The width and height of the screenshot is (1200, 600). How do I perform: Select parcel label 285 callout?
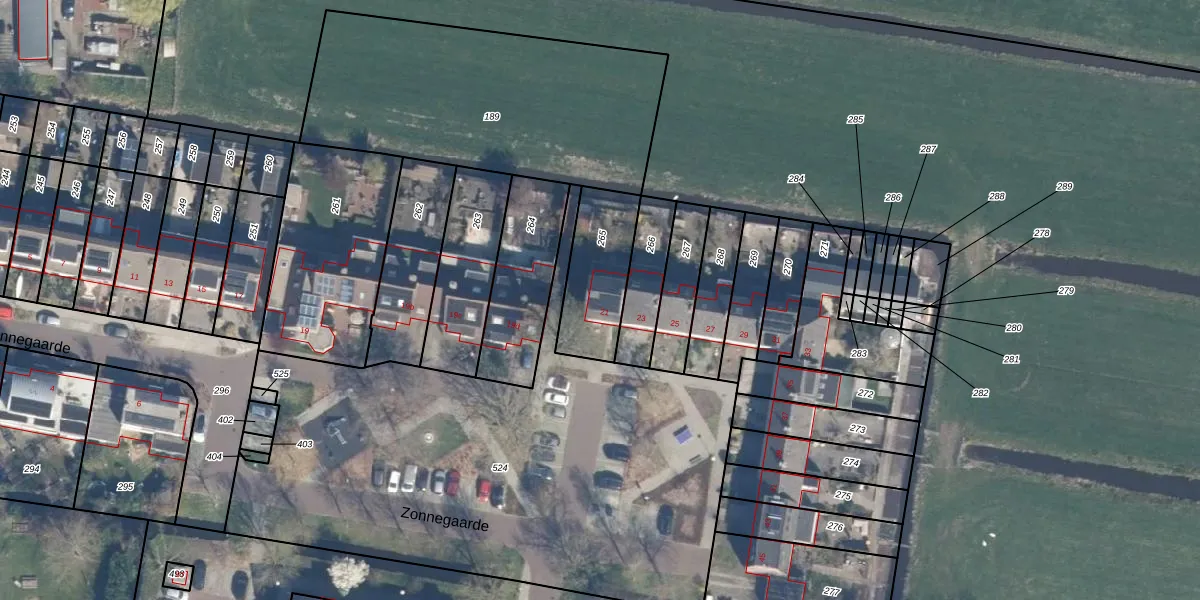pyautogui.click(x=855, y=120)
